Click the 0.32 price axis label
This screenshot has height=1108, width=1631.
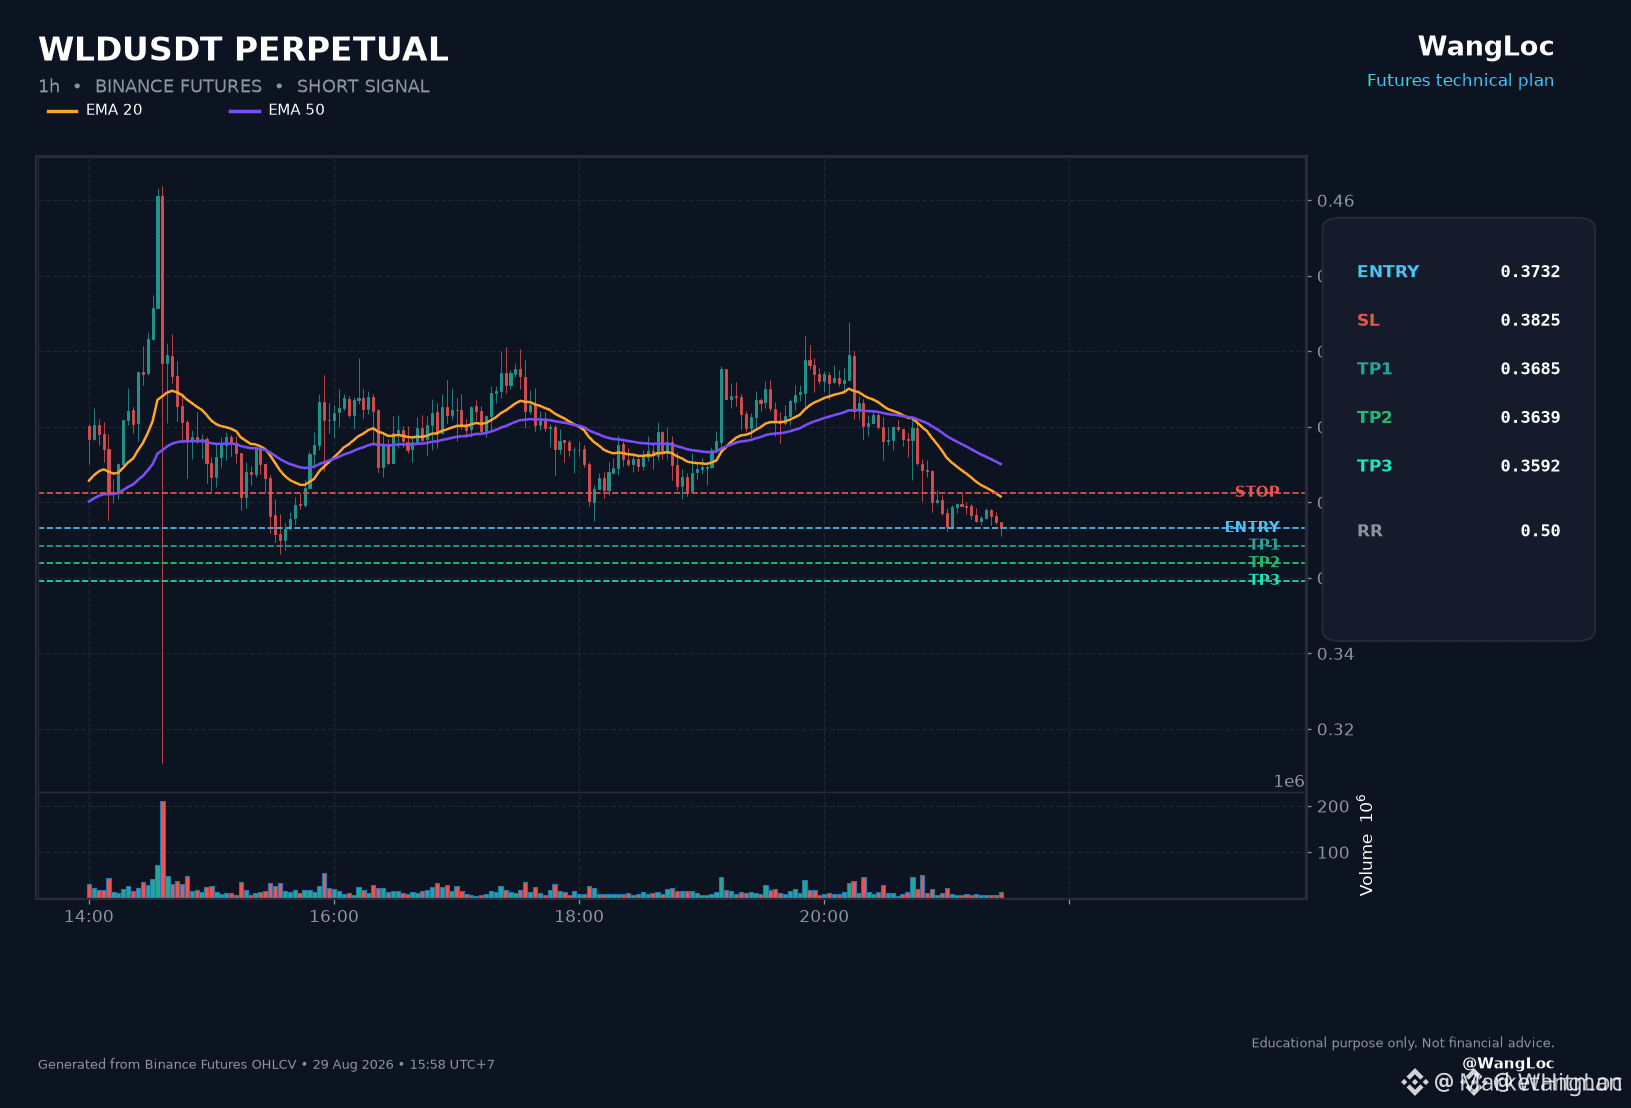(1335, 729)
